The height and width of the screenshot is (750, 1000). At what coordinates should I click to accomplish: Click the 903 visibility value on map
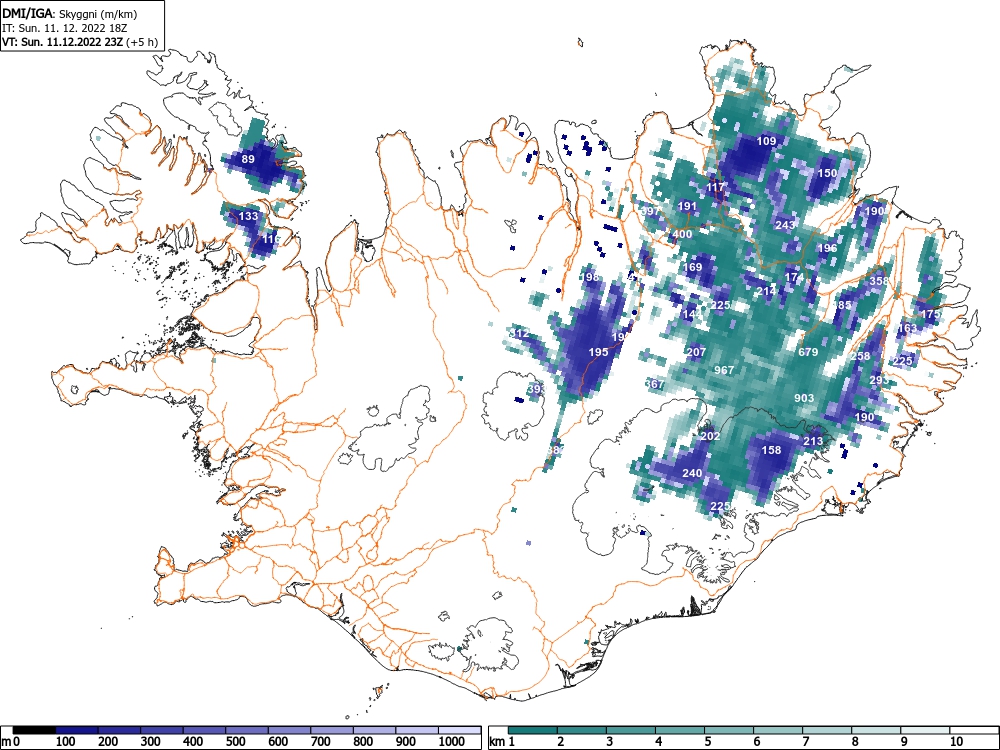[804, 398]
